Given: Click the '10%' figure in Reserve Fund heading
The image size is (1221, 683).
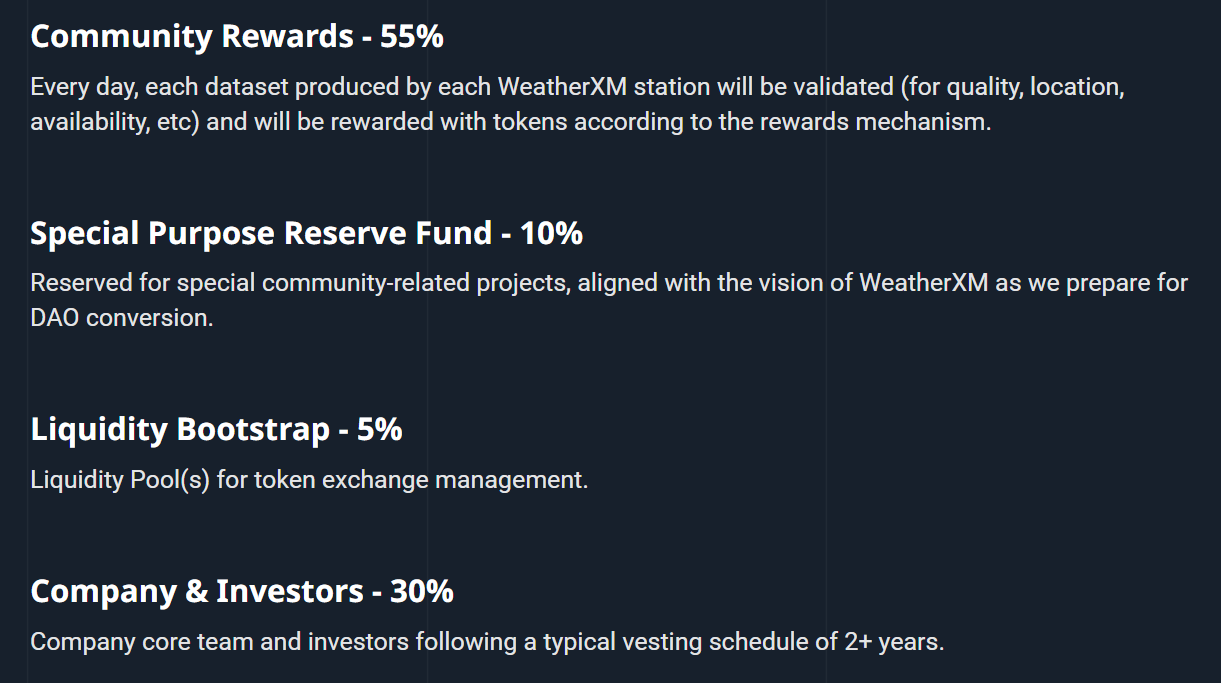Looking at the screenshot, I should click(x=551, y=234).
